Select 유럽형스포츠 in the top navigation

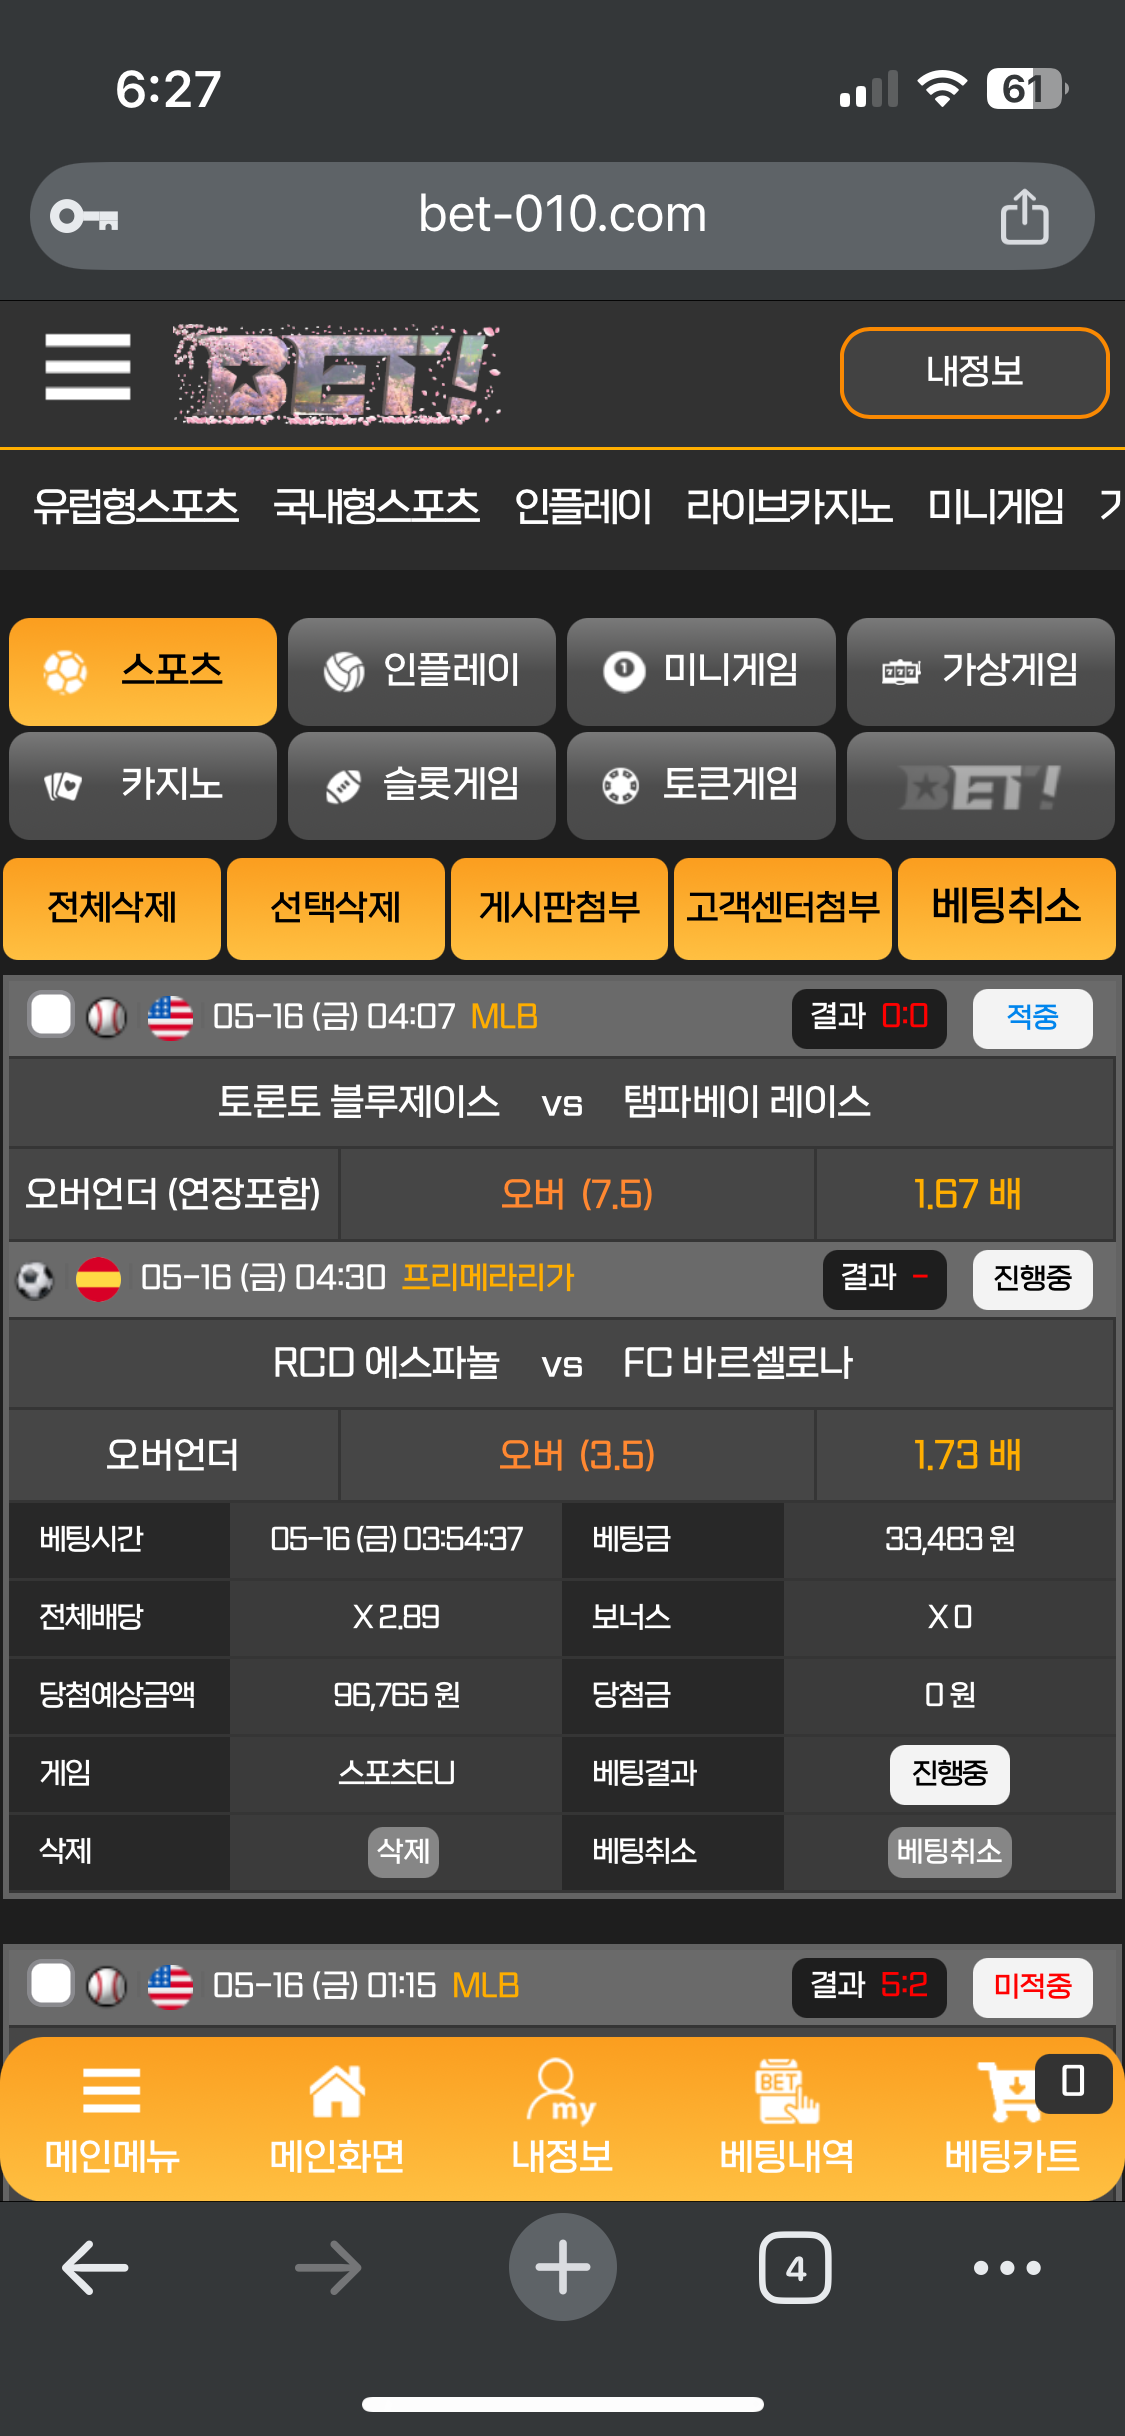136,506
